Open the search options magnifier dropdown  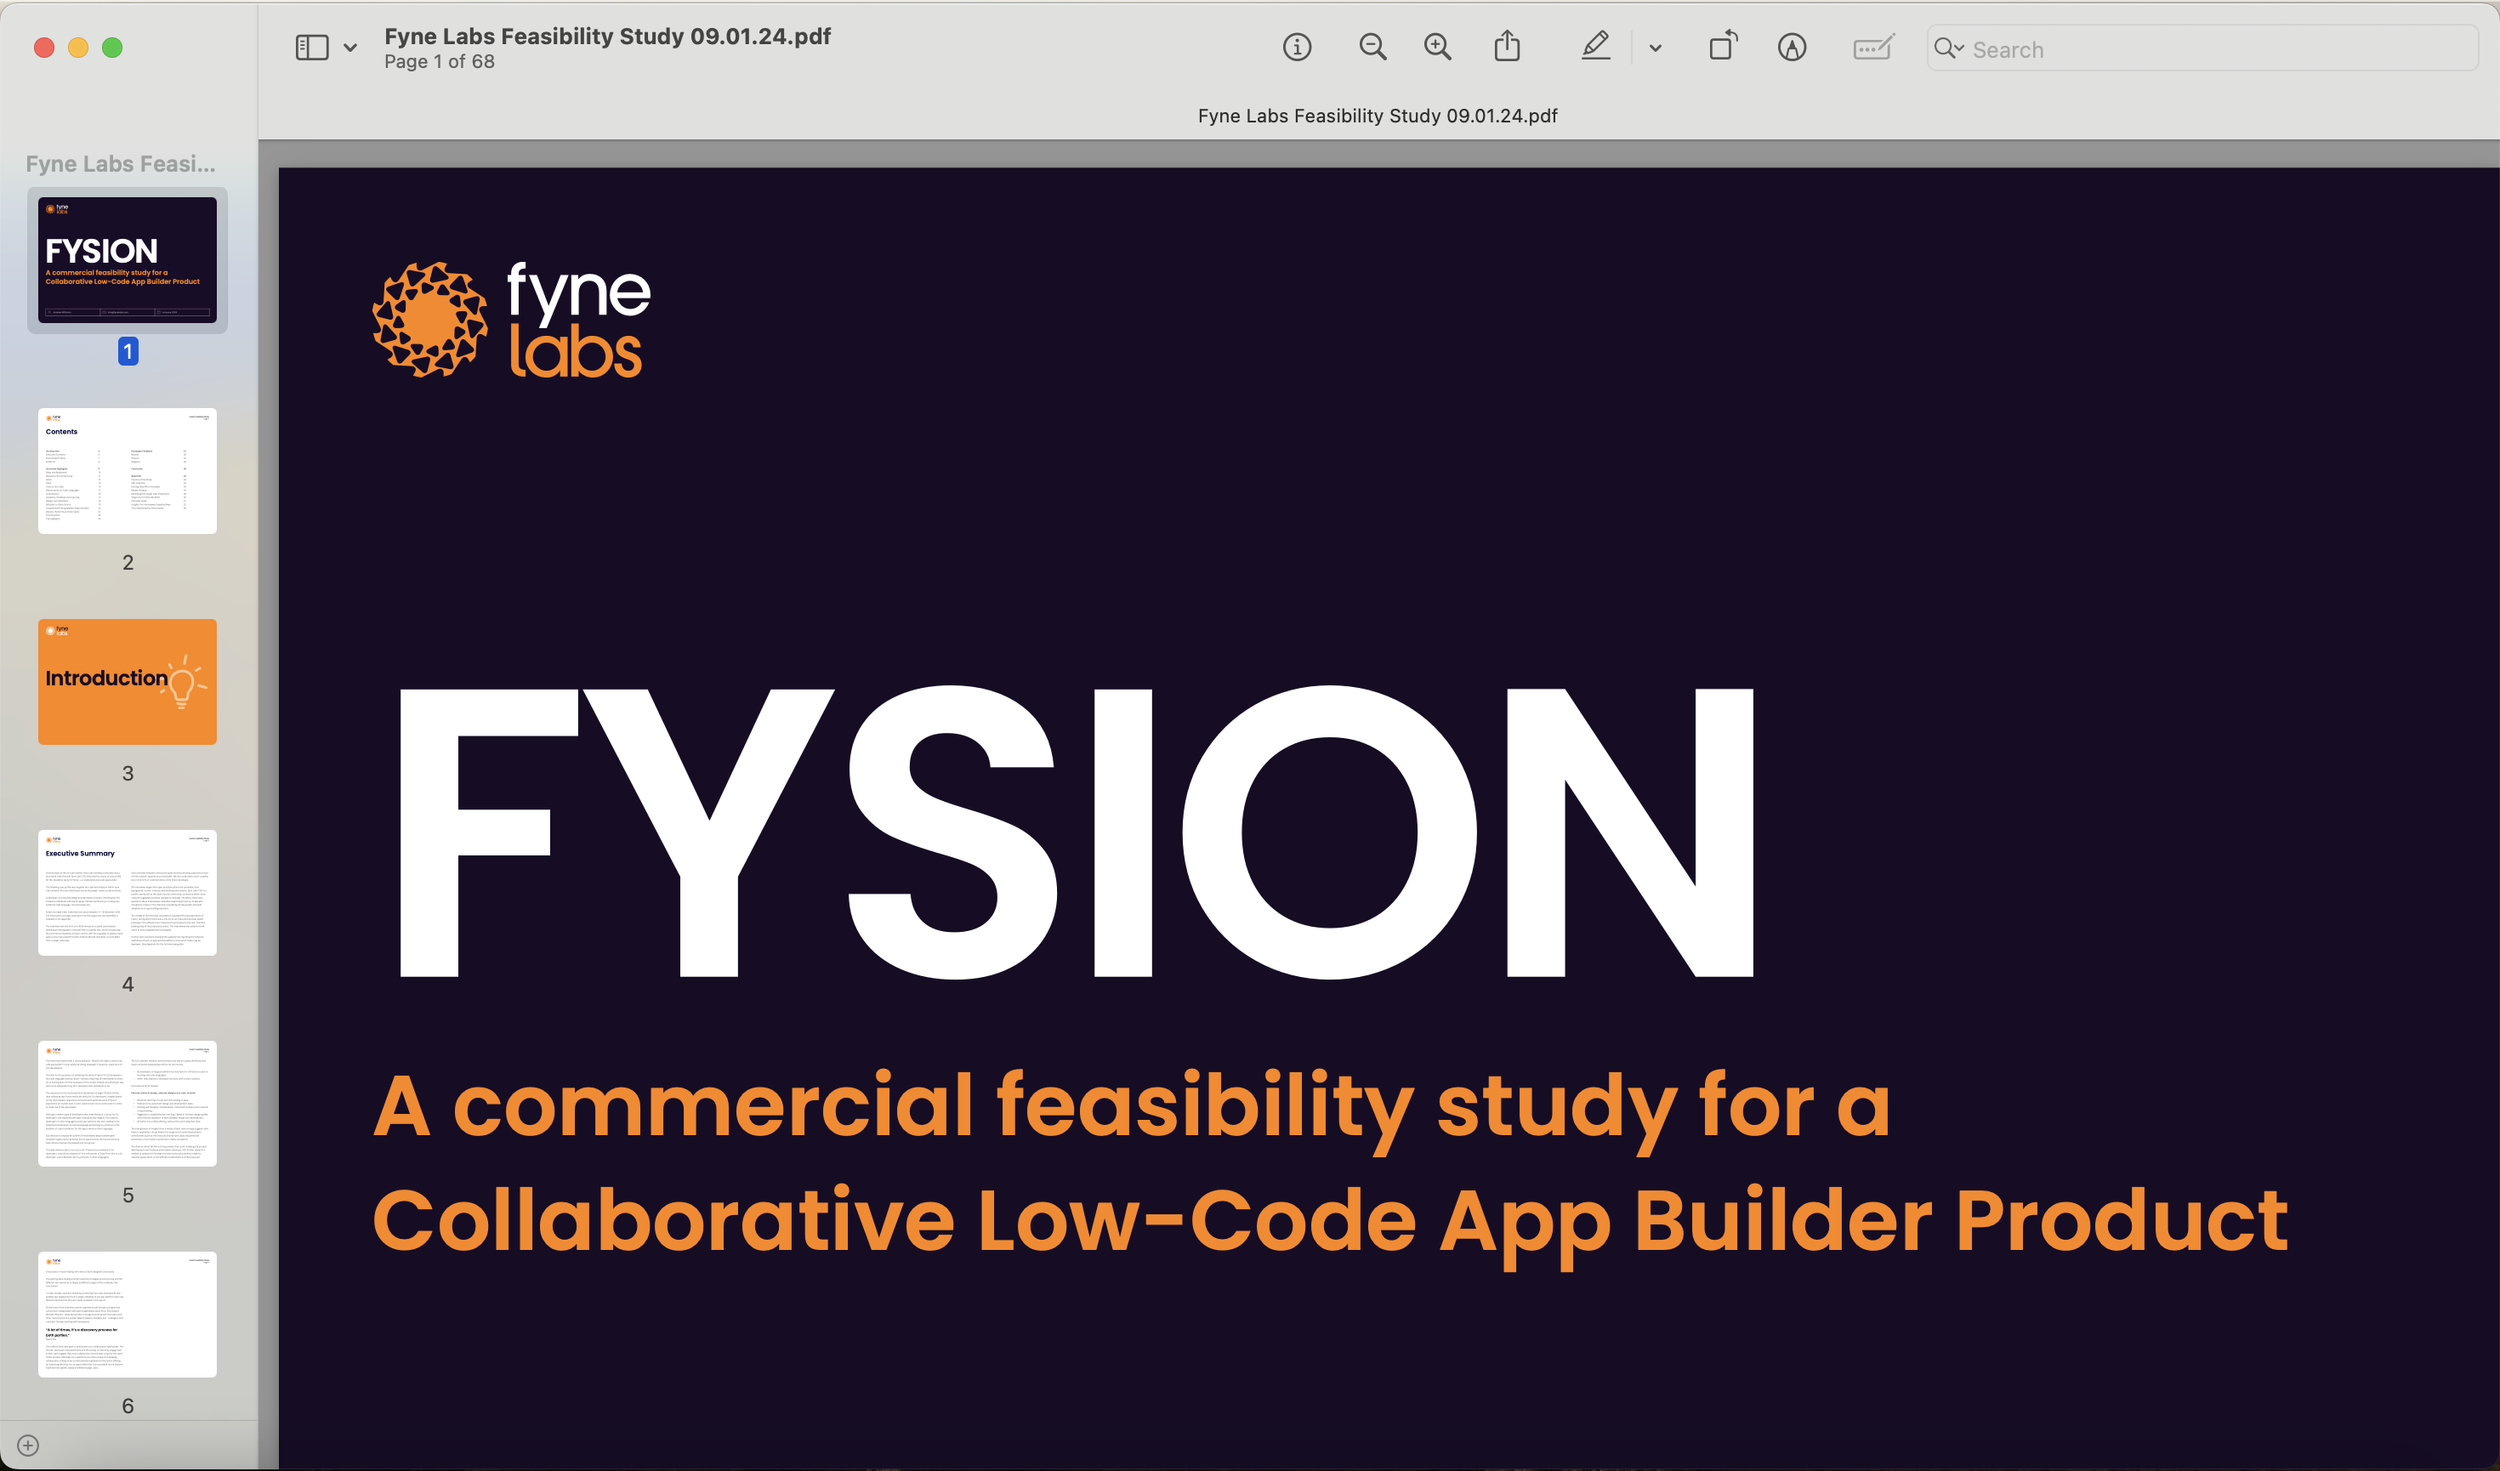pos(1948,48)
